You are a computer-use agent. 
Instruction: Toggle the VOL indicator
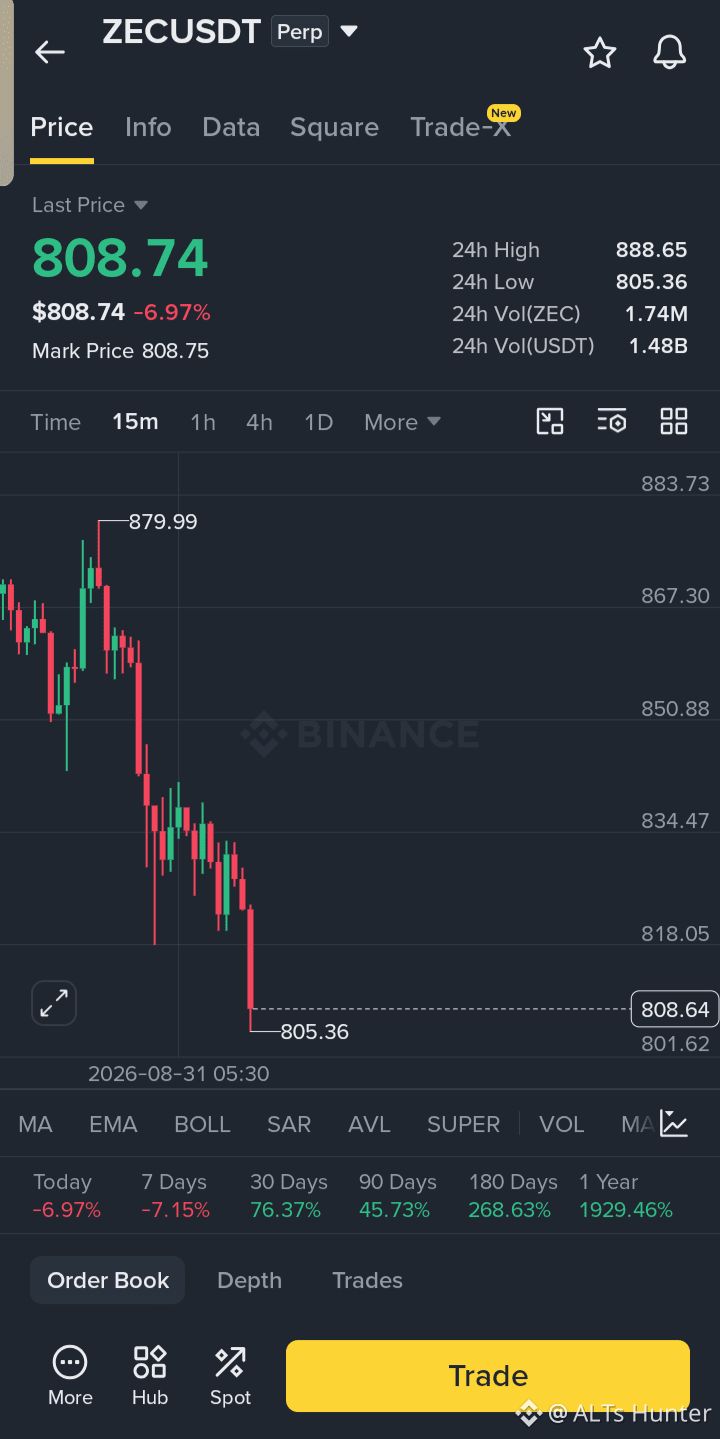(x=561, y=1124)
